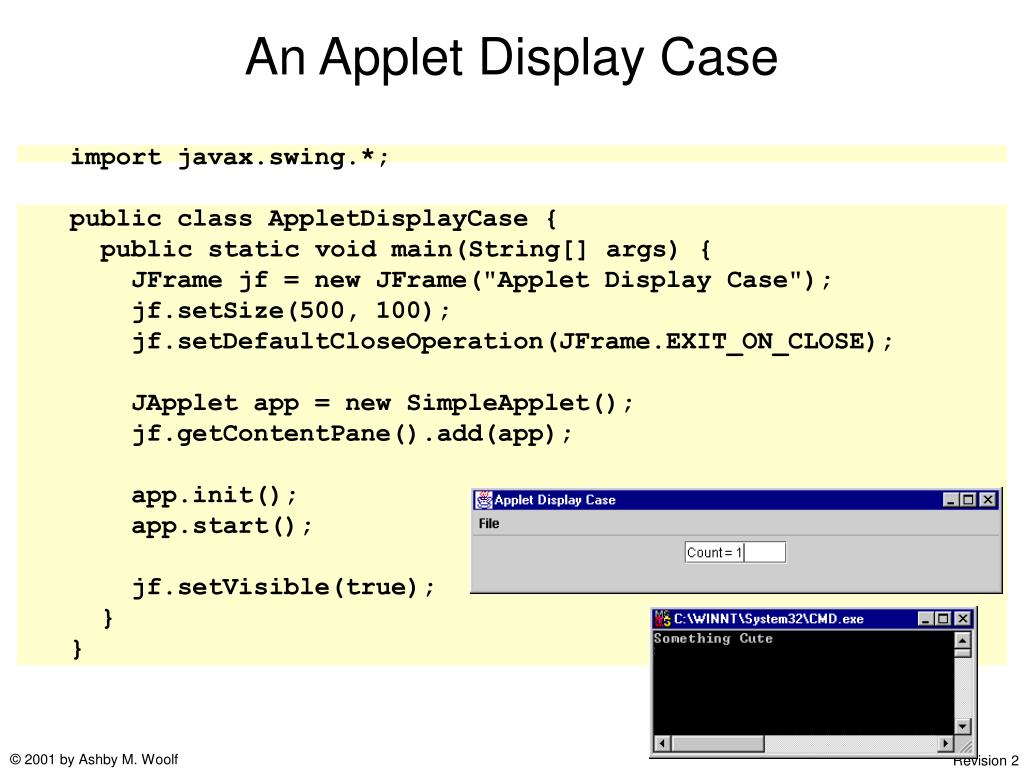Click the CMD horizontal scrollbar right arrow
This screenshot has width=1024, height=768.
coord(946,743)
